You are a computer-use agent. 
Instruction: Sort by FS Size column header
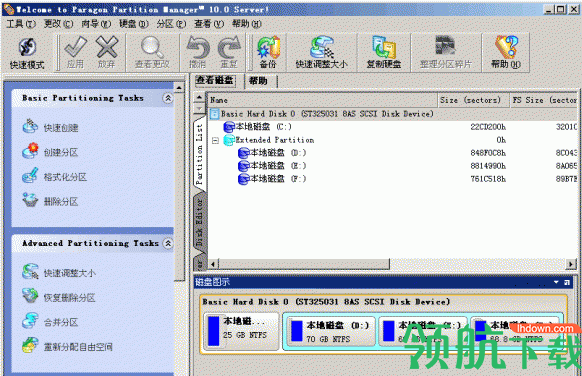(x=543, y=100)
